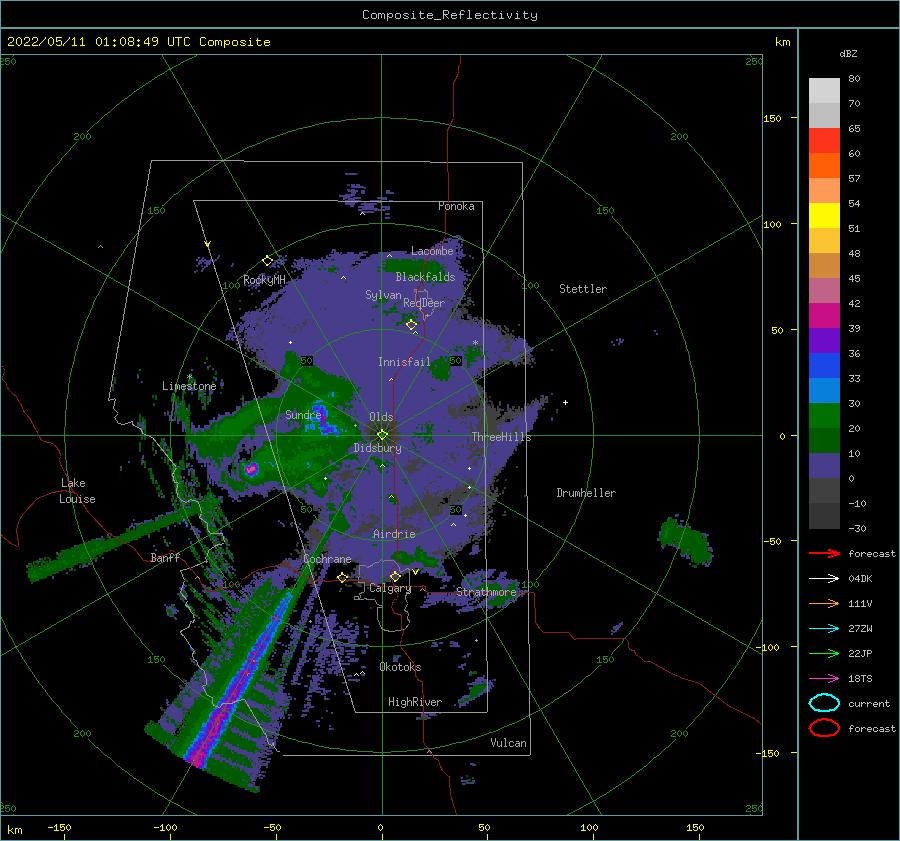Click the light gray 80–70 dBZ band

click(824, 91)
